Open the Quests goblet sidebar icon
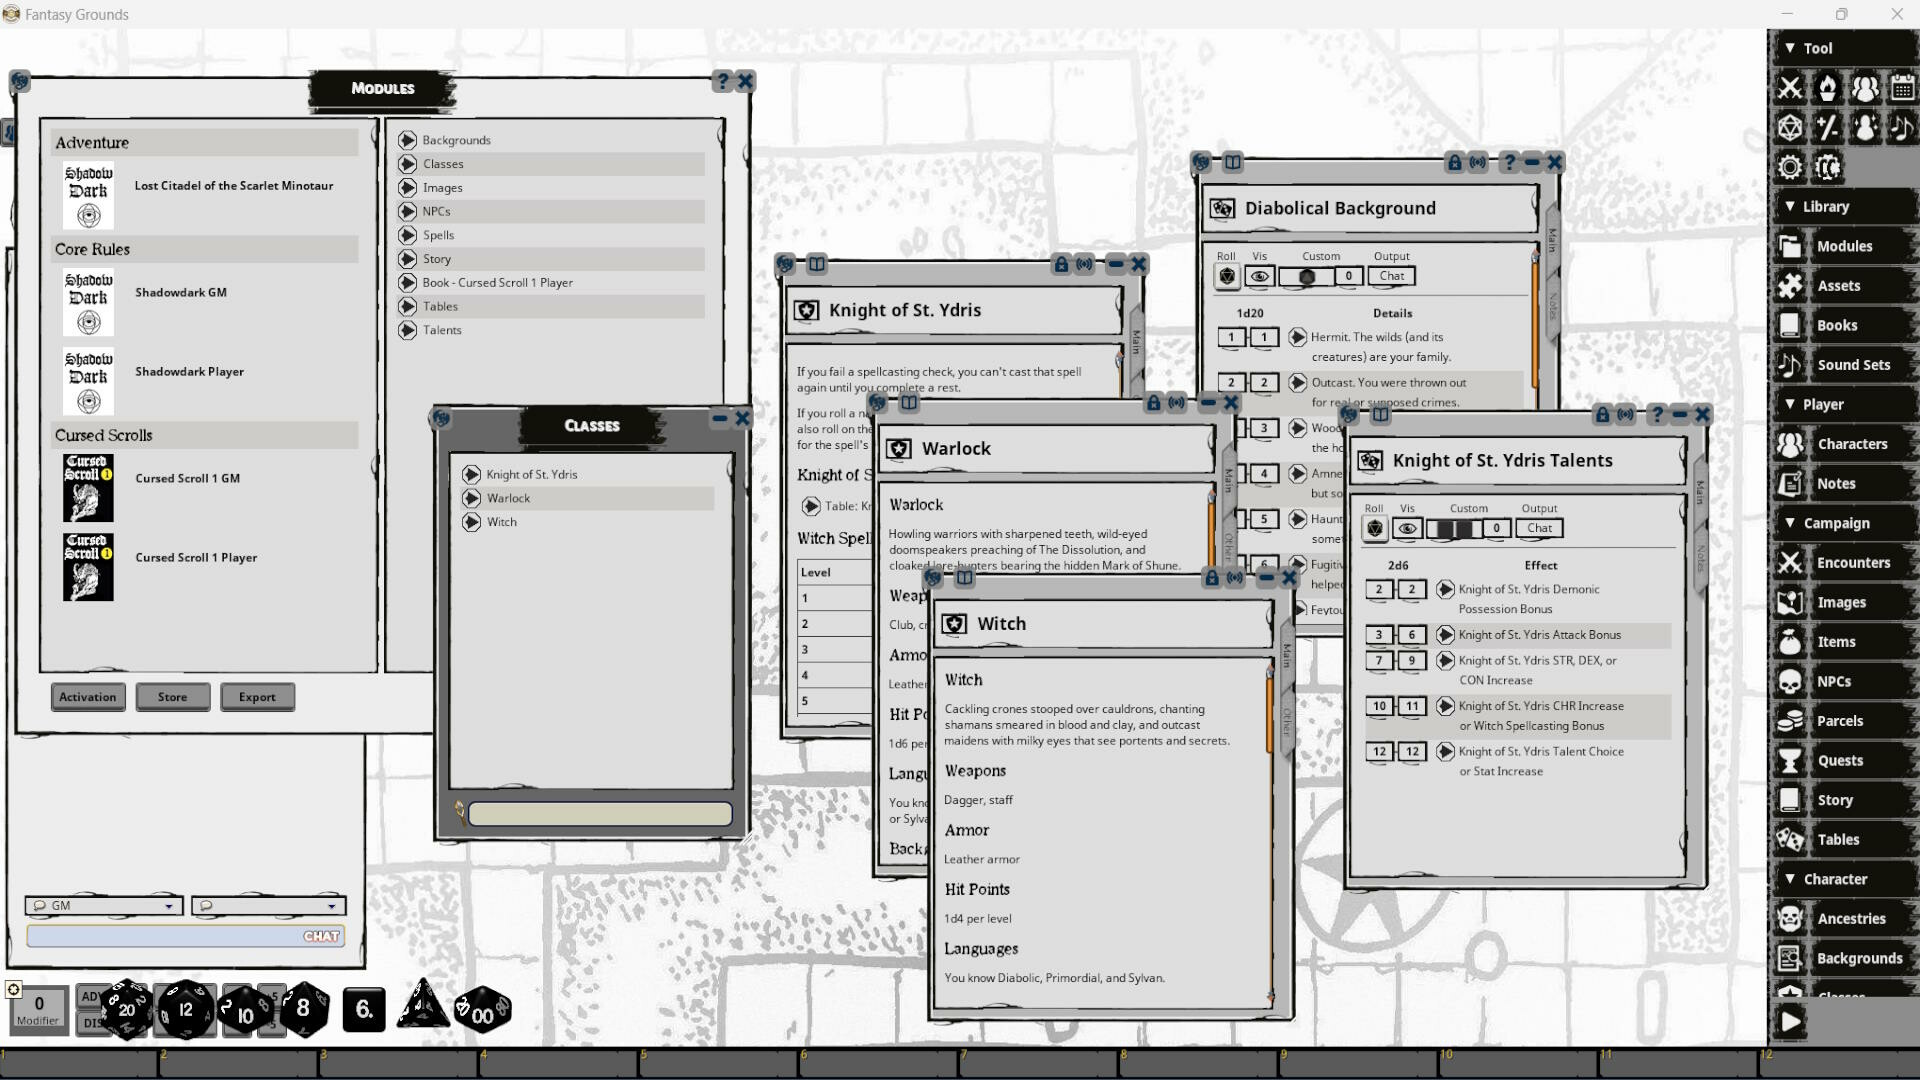1920x1080 pixels. coord(1789,760)
